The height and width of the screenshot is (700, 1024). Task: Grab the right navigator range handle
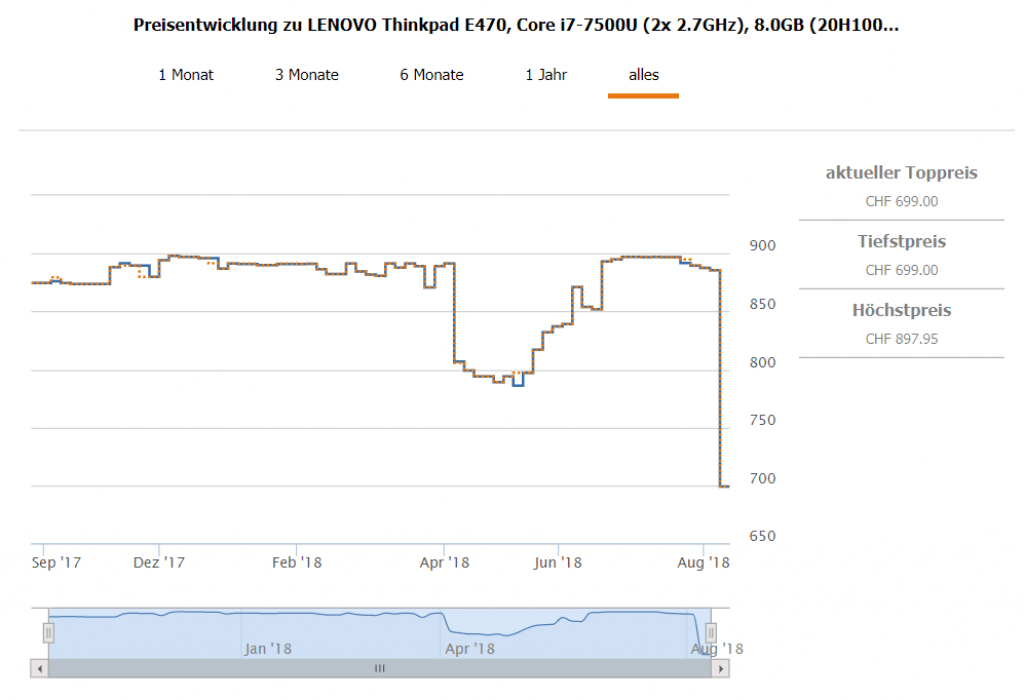pos(711,633)
